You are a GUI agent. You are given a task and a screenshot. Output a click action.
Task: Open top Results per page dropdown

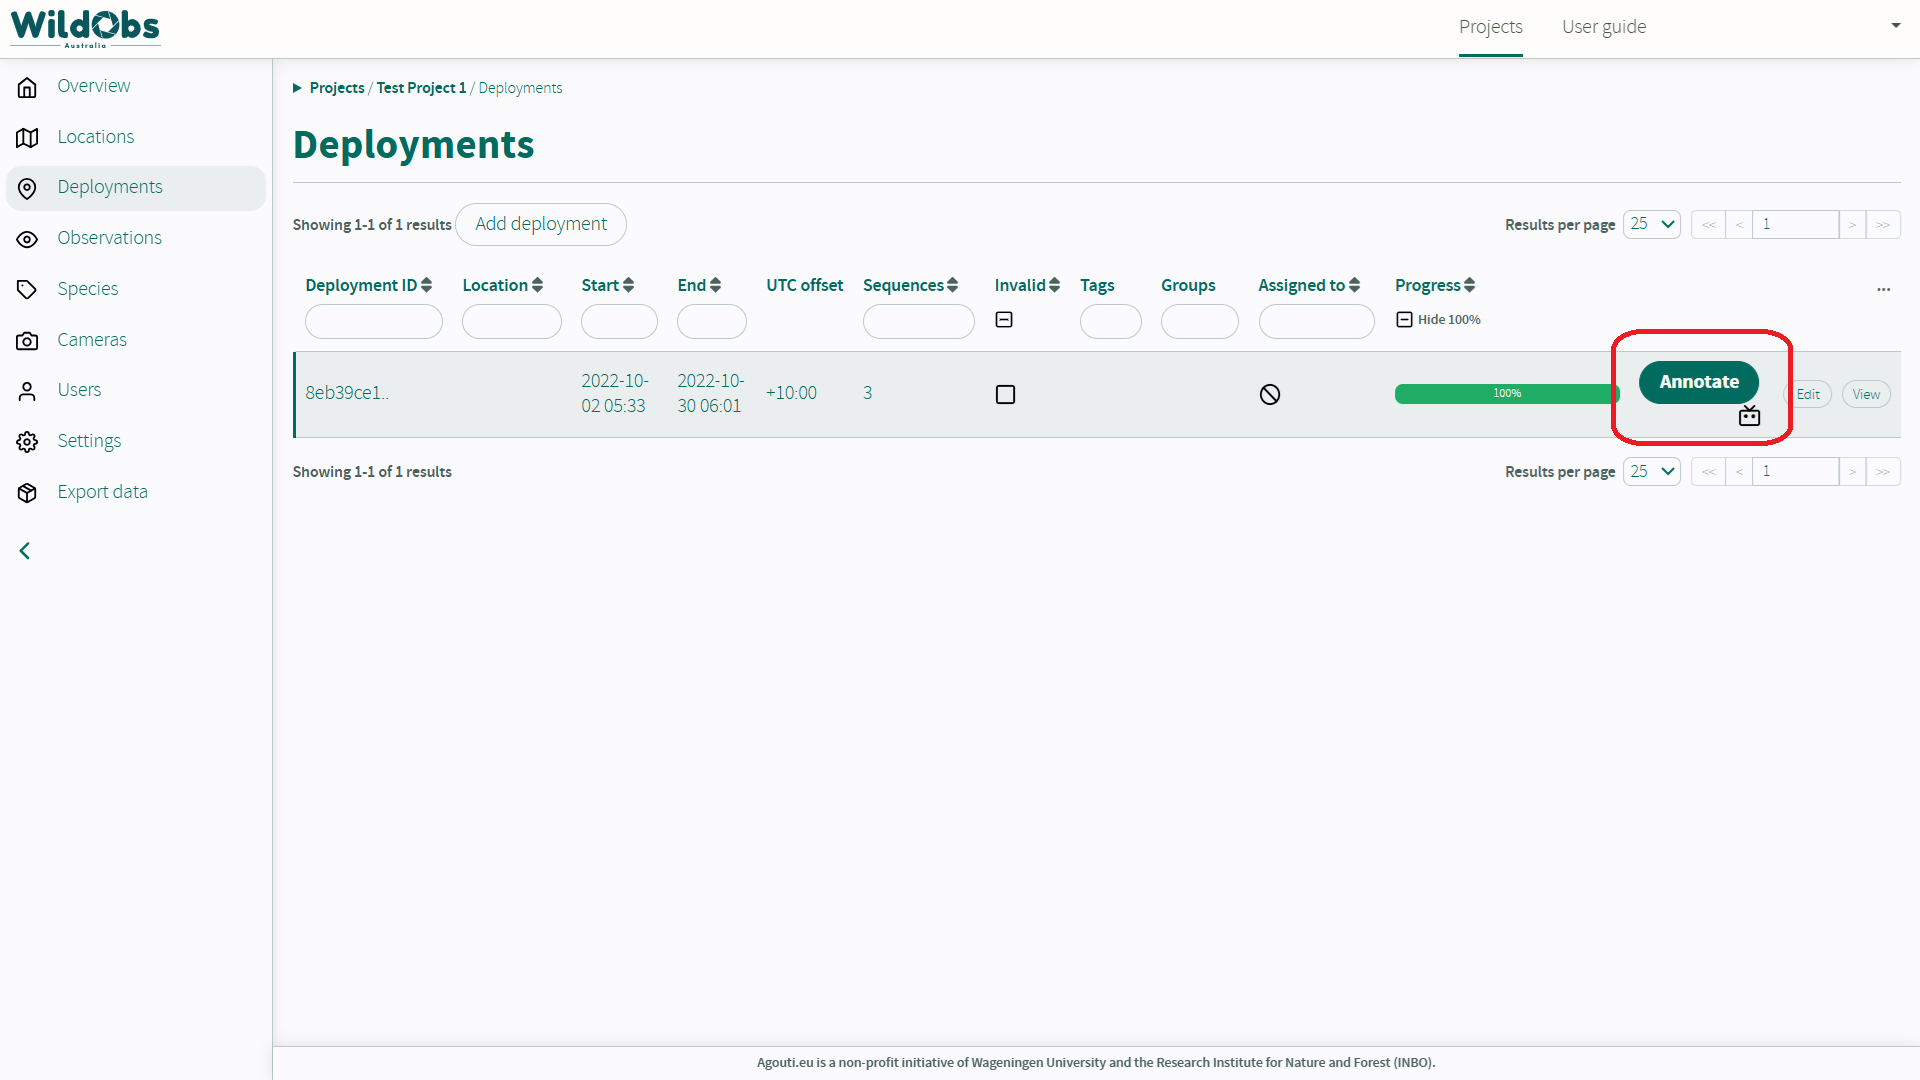1651,224
